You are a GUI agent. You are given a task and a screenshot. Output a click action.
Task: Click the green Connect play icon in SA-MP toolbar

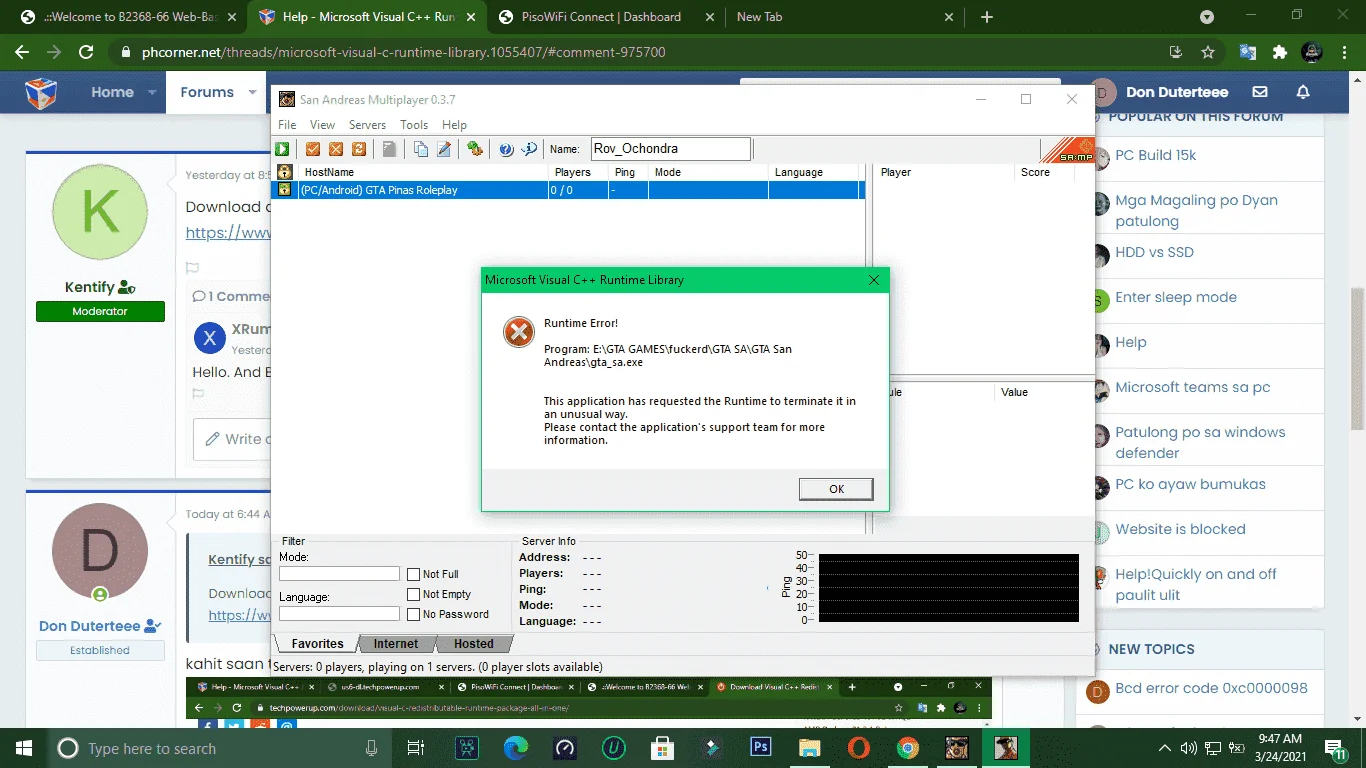[283, 149]
